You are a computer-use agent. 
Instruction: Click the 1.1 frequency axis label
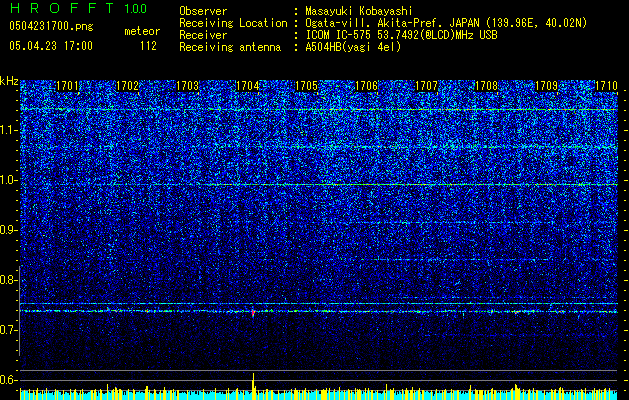point(8,130)
